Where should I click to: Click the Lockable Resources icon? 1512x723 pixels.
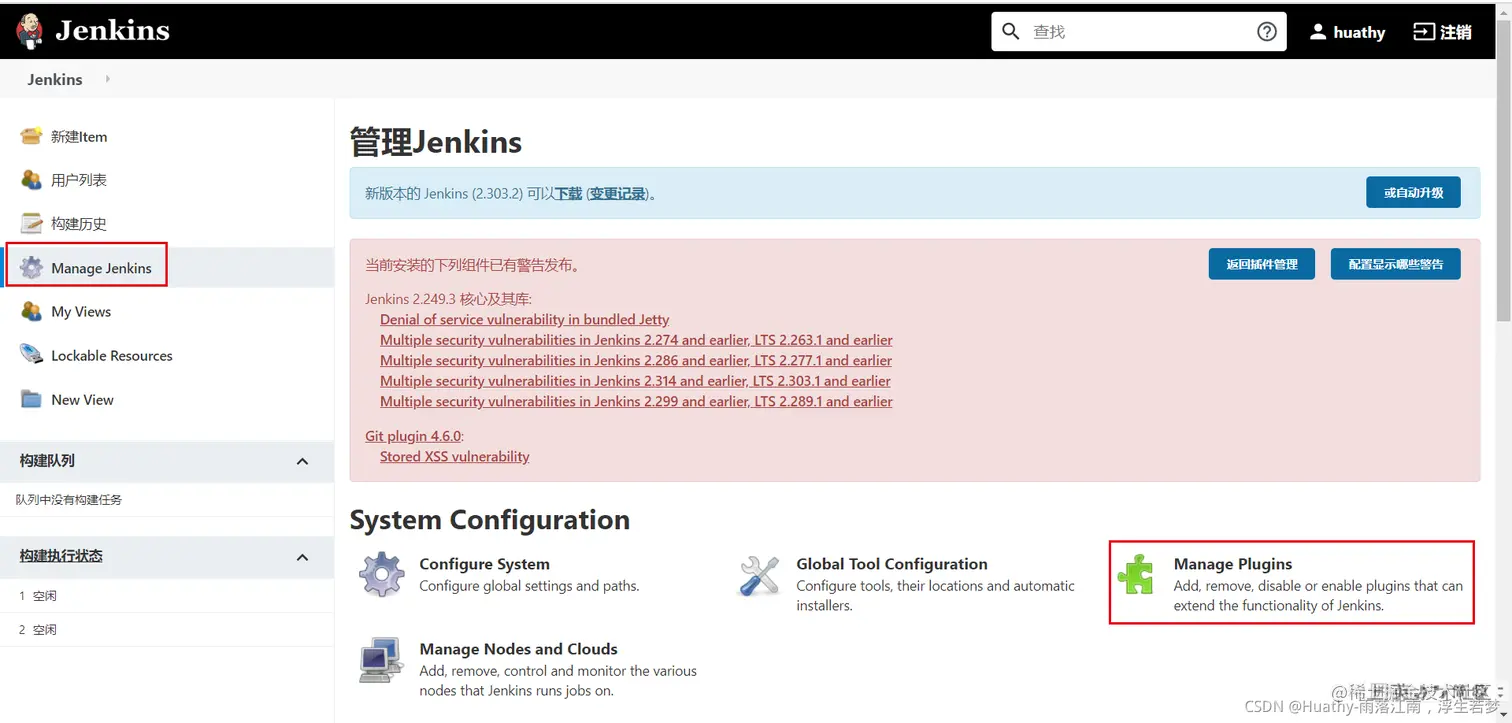pyautogui.click(x=32, y=355)
